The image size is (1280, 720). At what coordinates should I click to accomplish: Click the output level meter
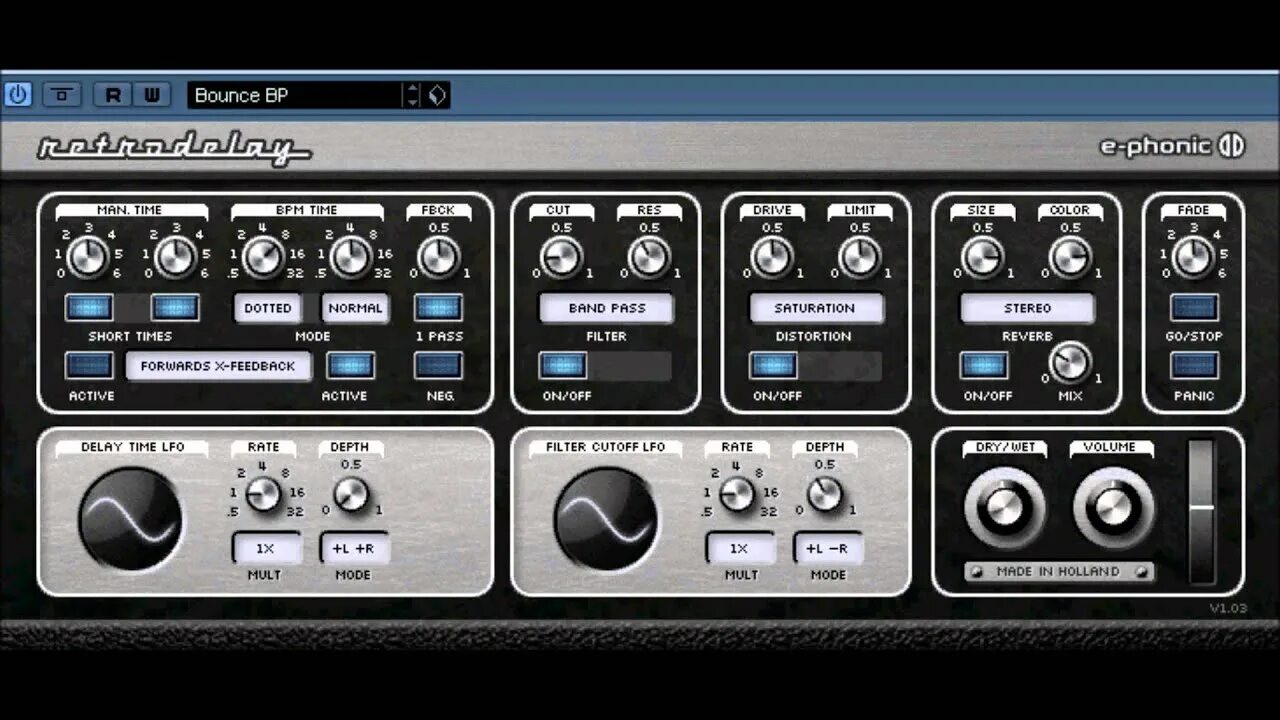point(1201,510)
